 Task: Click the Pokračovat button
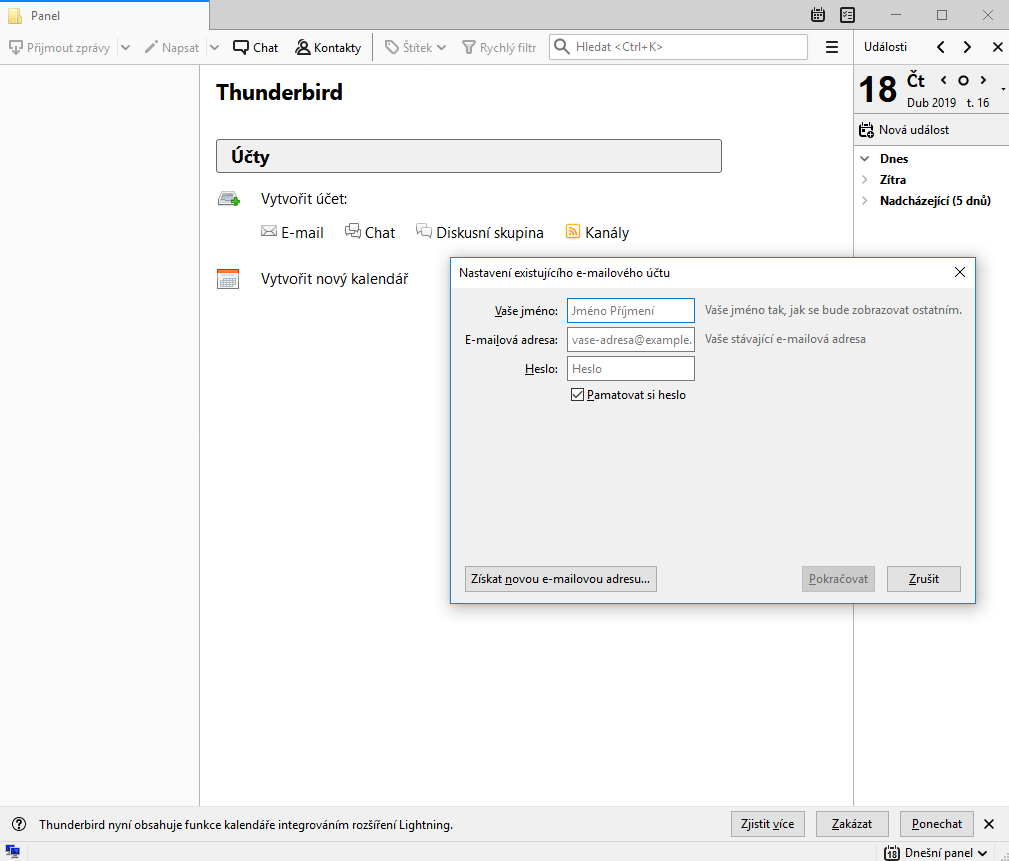[838, 579]
